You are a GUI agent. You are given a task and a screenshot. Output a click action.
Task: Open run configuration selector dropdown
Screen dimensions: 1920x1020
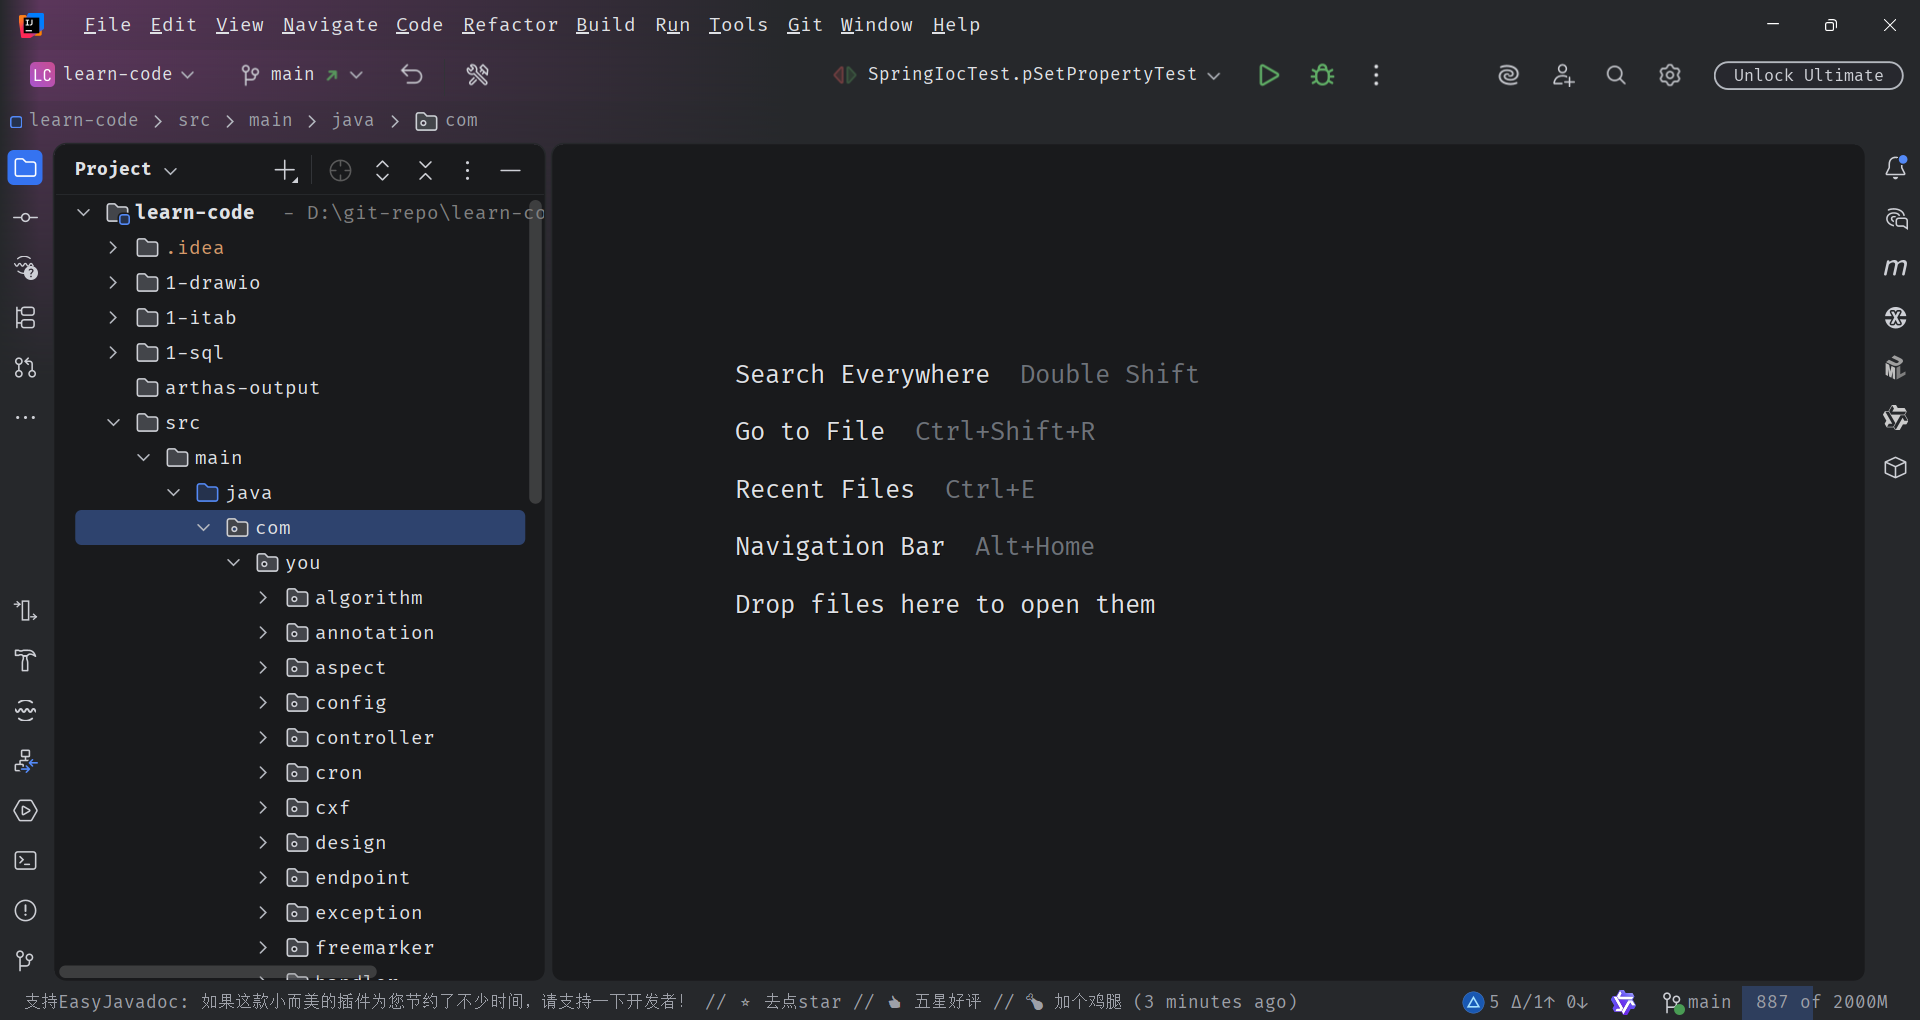1028,74
